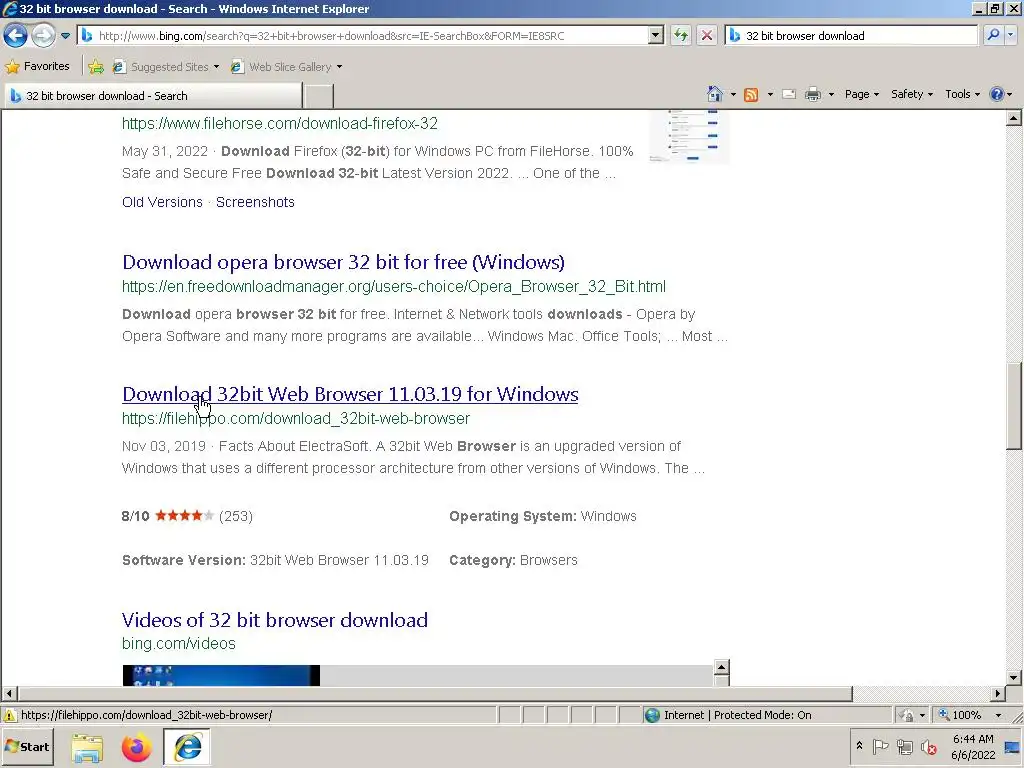Click the 100% zoom level button
The width and height of the screenshot is (1024, 768).
click(x=961, y=715)
